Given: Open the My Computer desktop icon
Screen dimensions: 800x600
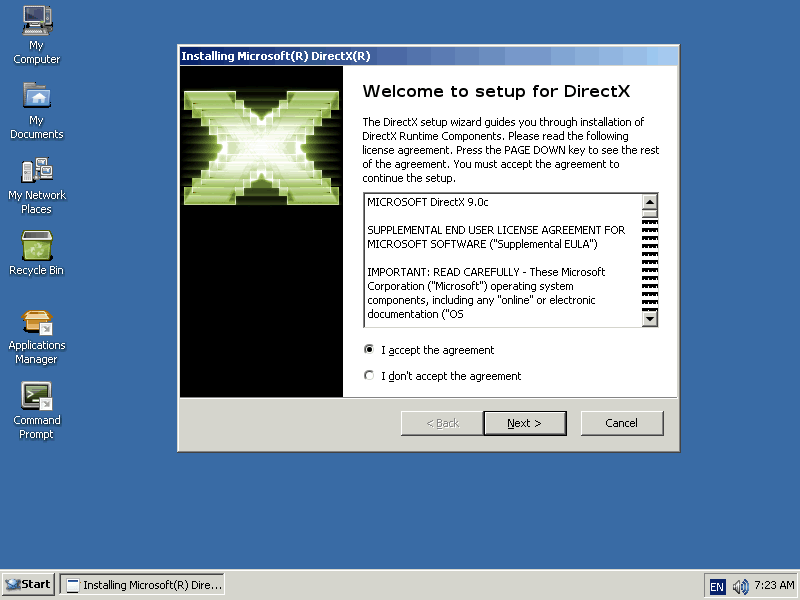Looking at the screenshot, I should 37,35.
